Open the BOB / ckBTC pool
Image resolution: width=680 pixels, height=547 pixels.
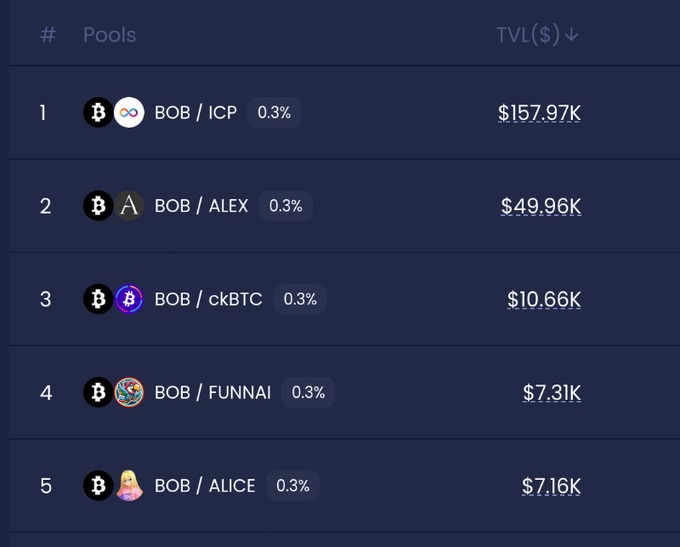click(208, 299)
